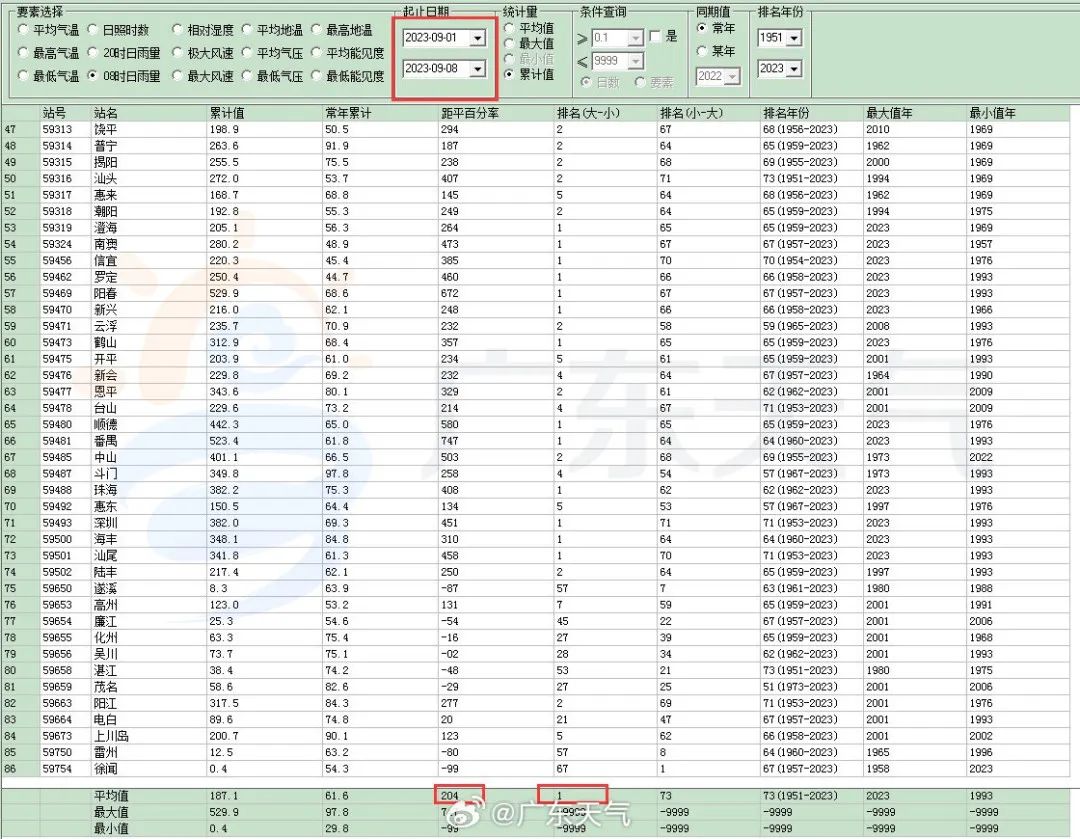The height and width of the screenshot is (839, 1080).
Task: Select the 平均能见度 radio button
Action: tap(316, 52)
